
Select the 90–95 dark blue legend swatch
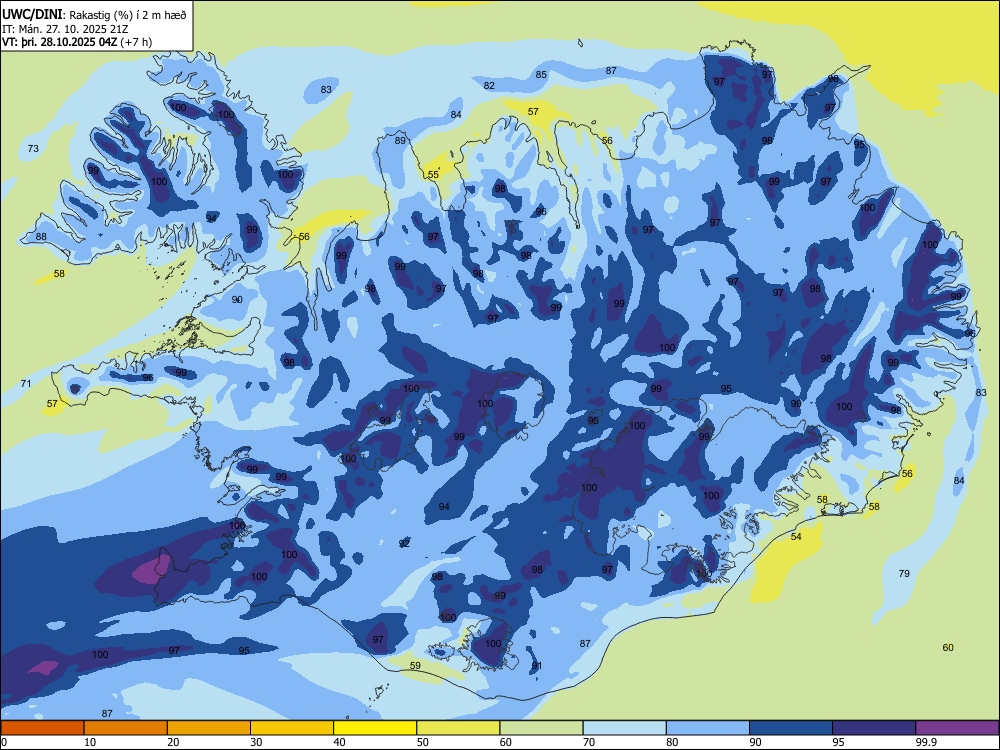pos(791,728)
